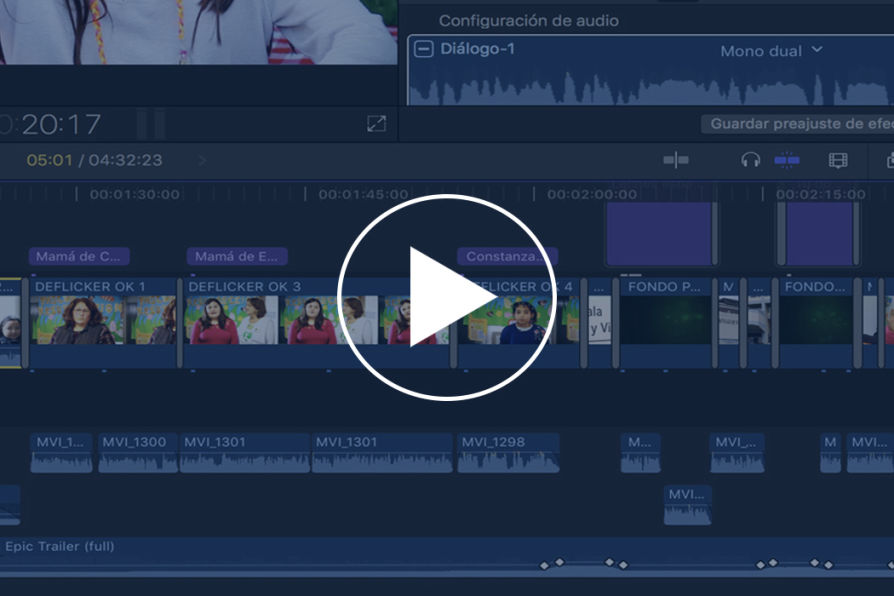Image resolution: width=894 pixels, height=596 pixels.
Task: Click the Constanza marker in the timeline
Action: pos(506,256)
